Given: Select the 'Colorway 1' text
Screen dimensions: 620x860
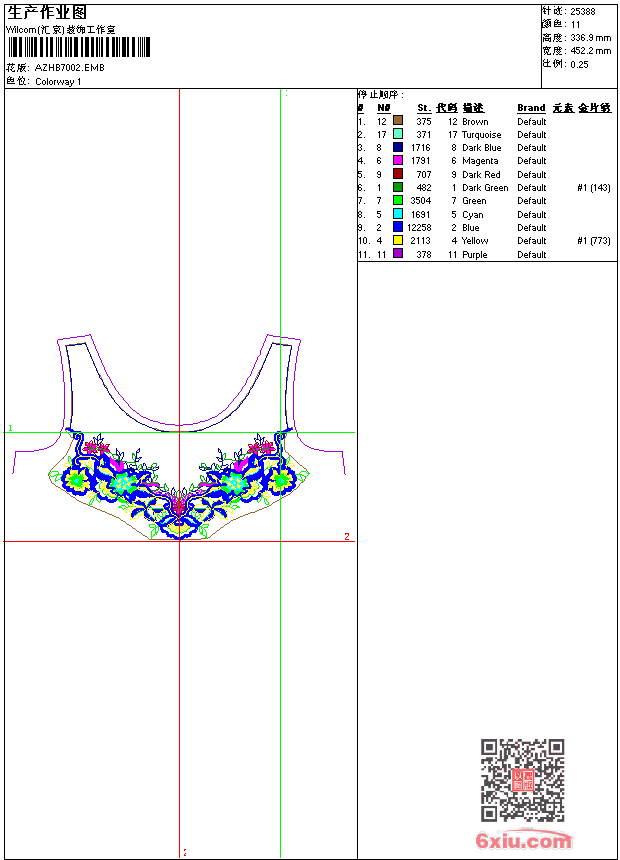Looking at the screenshot, I should [x=58, y=82].
